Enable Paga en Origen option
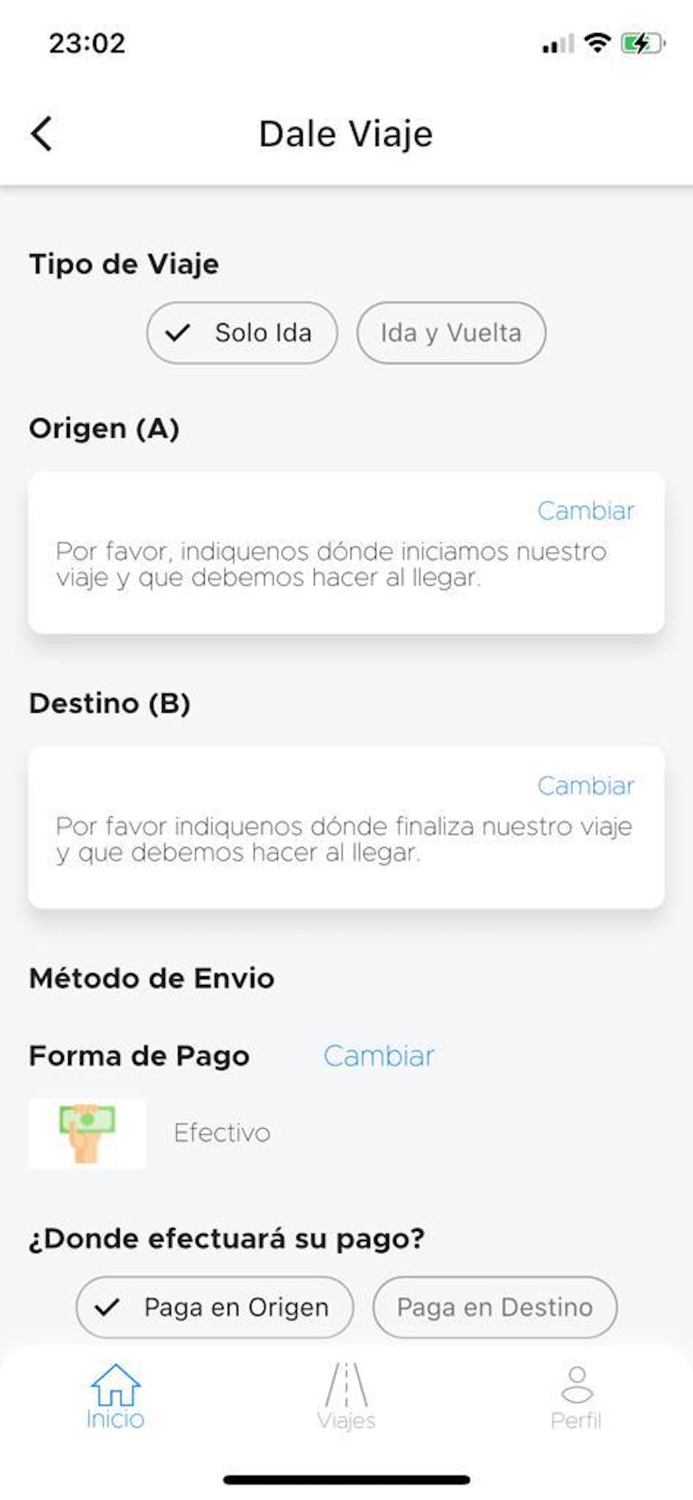The height and width of the screenshot is (1500, 693). 214,1307
